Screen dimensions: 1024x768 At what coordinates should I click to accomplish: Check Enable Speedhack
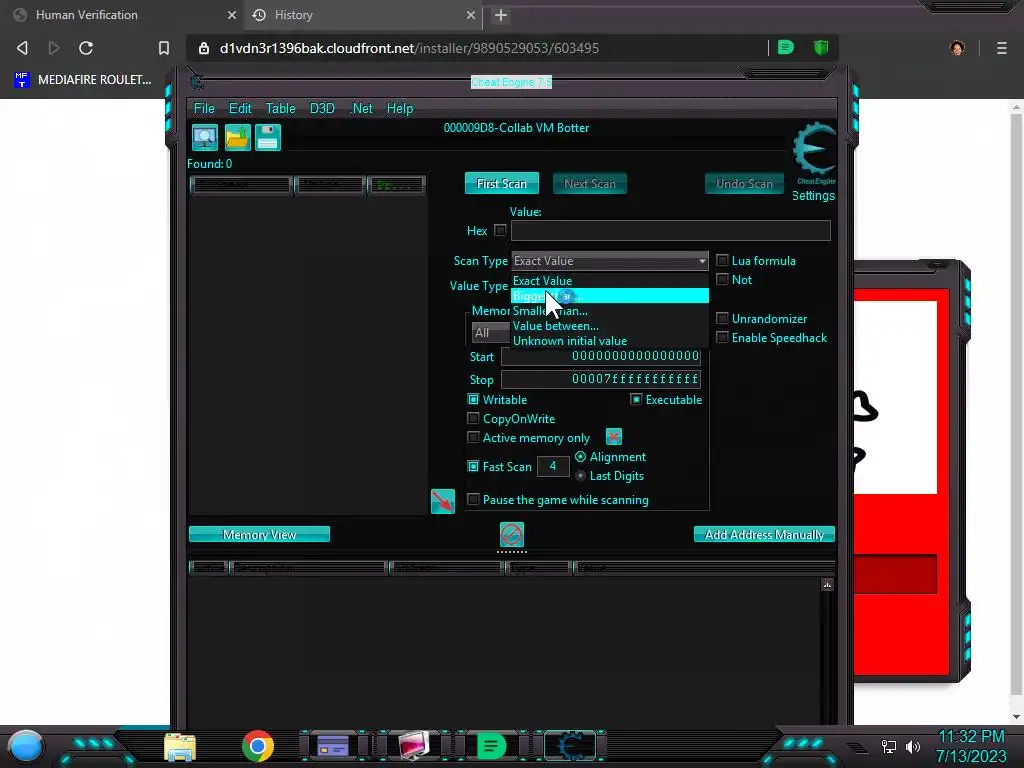point(722,338)
